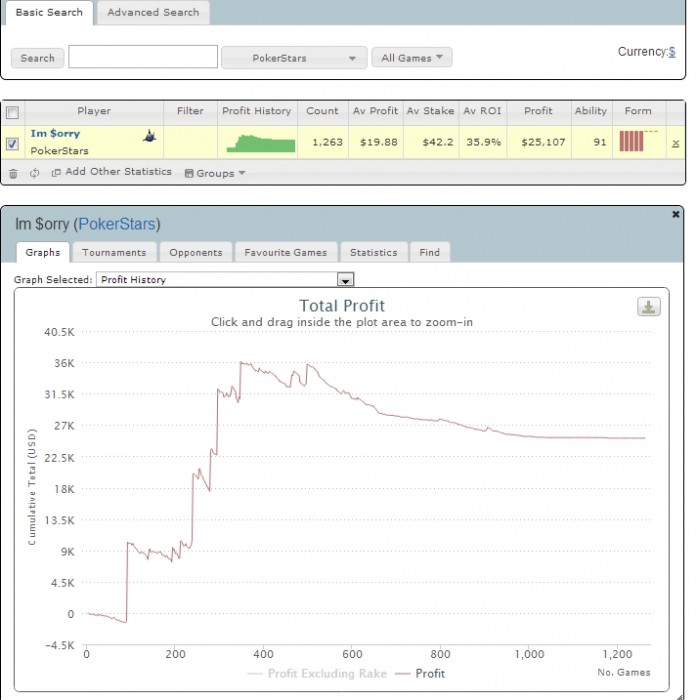
Task: Open the Statistics tab
Action: point(374,252)
